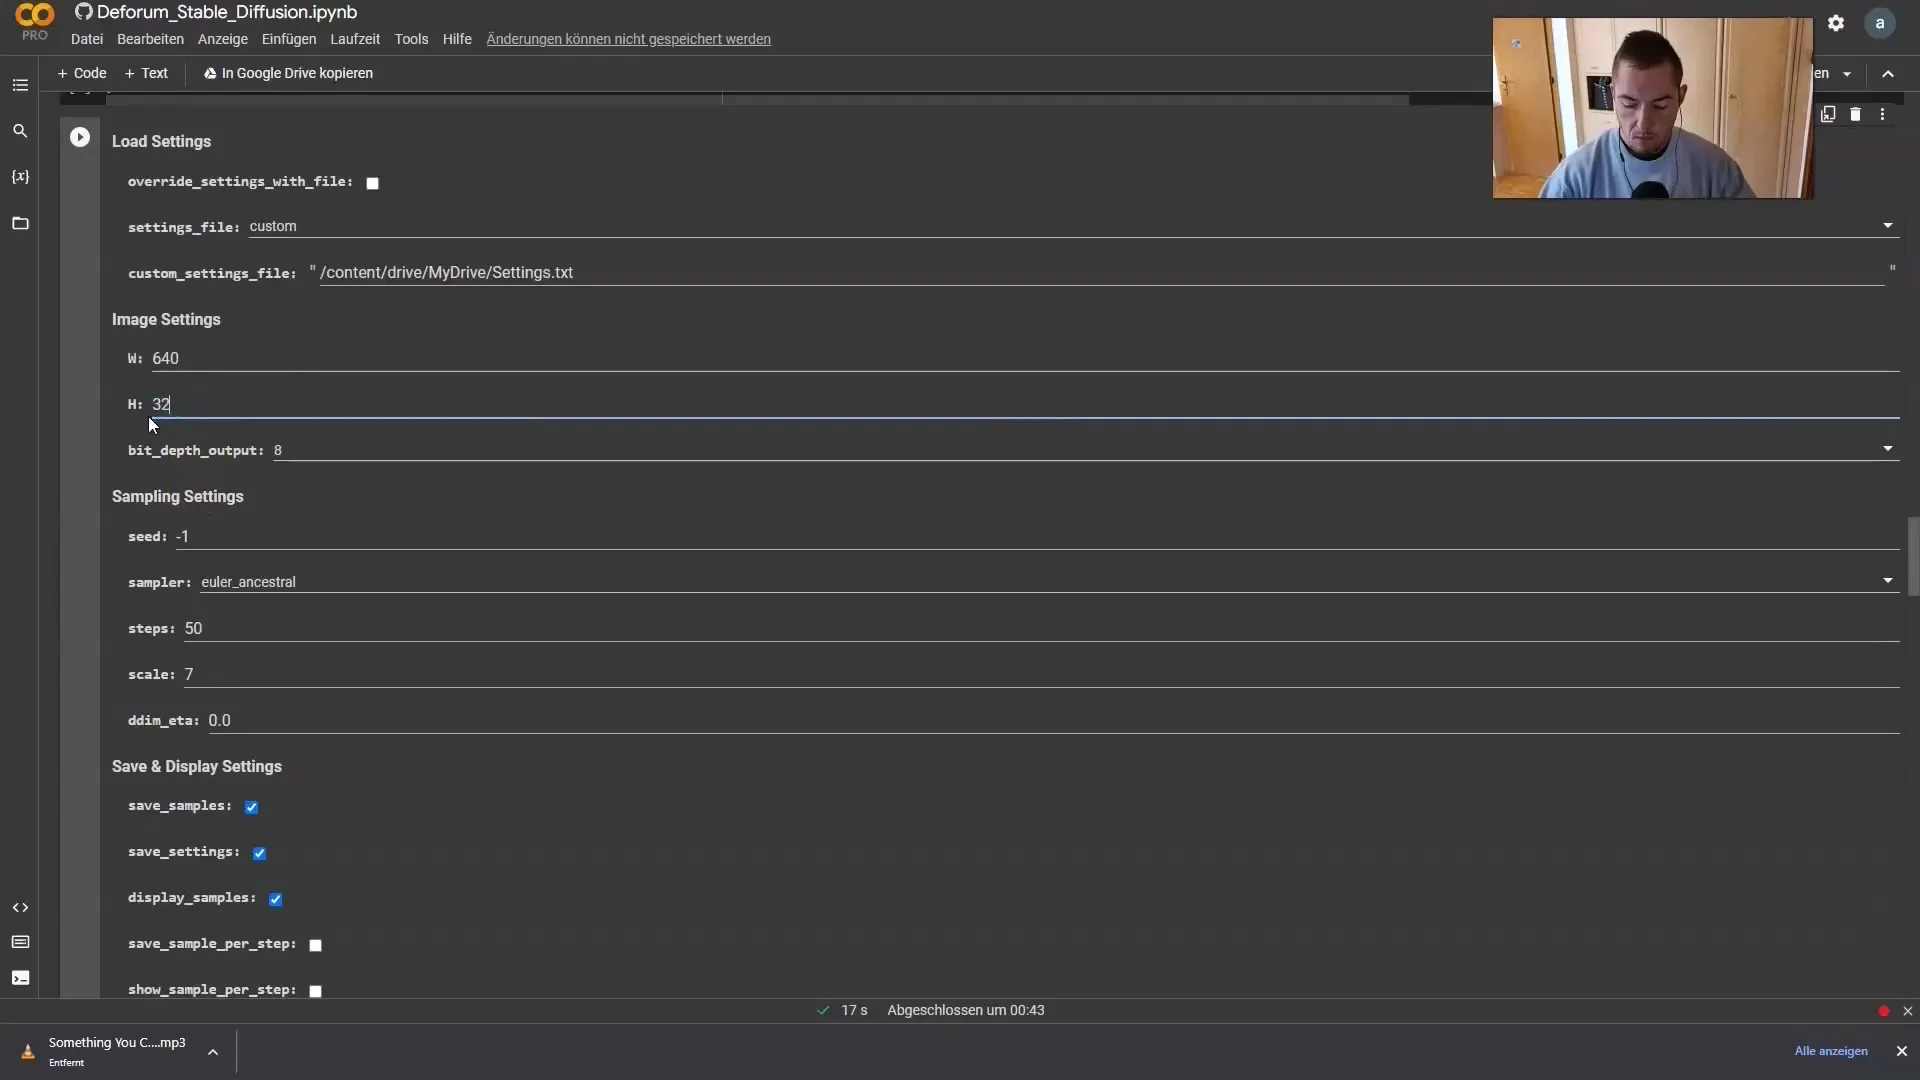Viewport: 1920px width, 1080px height.
Task: Click the Add Code cell button
Action: coord(80,73)
